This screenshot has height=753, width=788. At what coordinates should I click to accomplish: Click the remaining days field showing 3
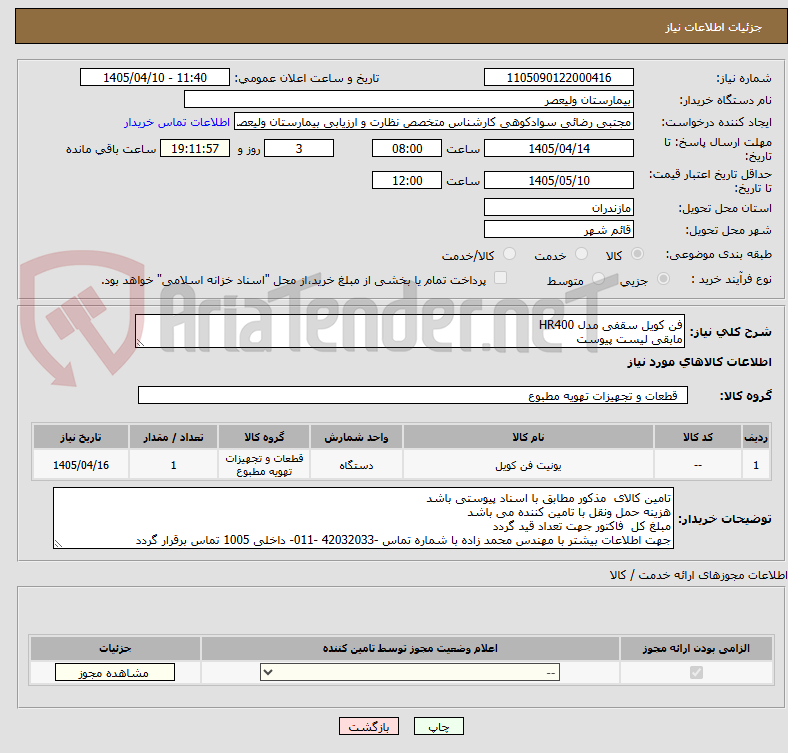299,148
